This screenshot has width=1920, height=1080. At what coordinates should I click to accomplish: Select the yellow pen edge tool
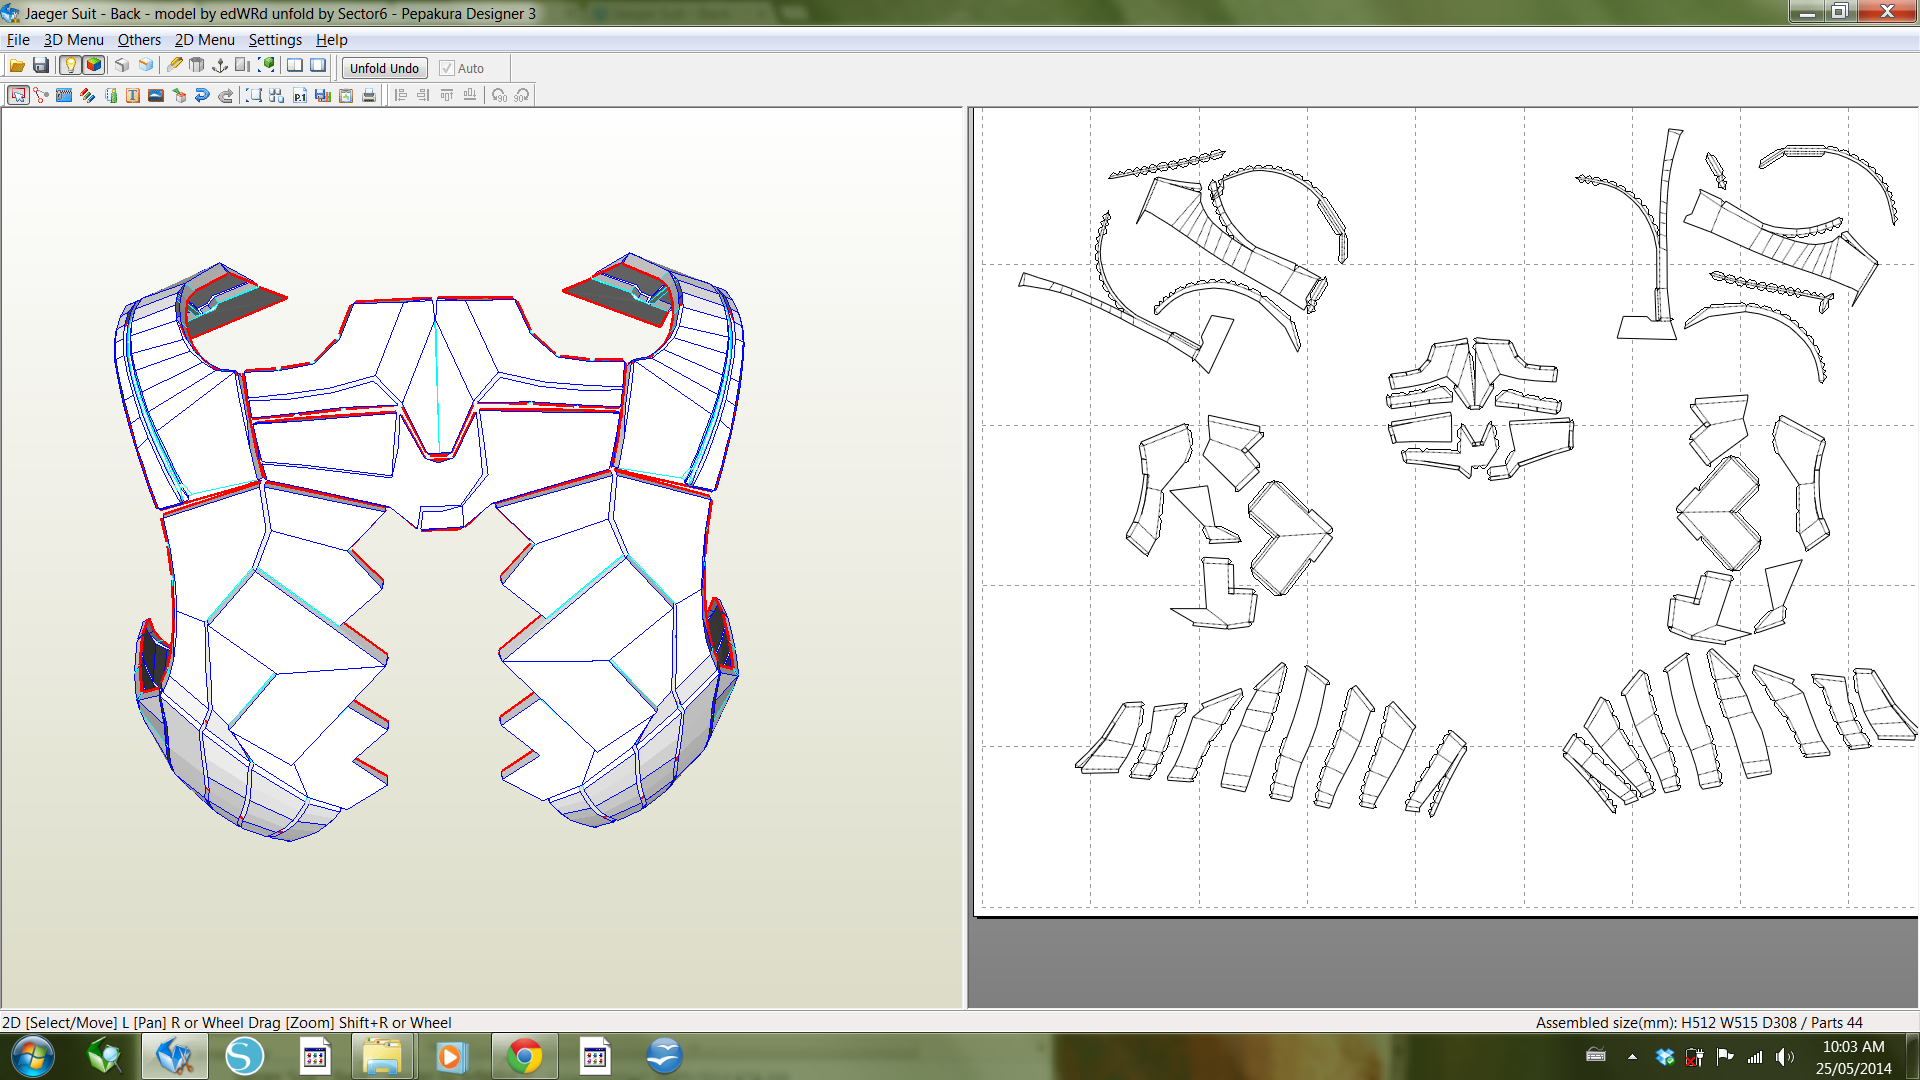pyautogui.click(x=174, y=66)
